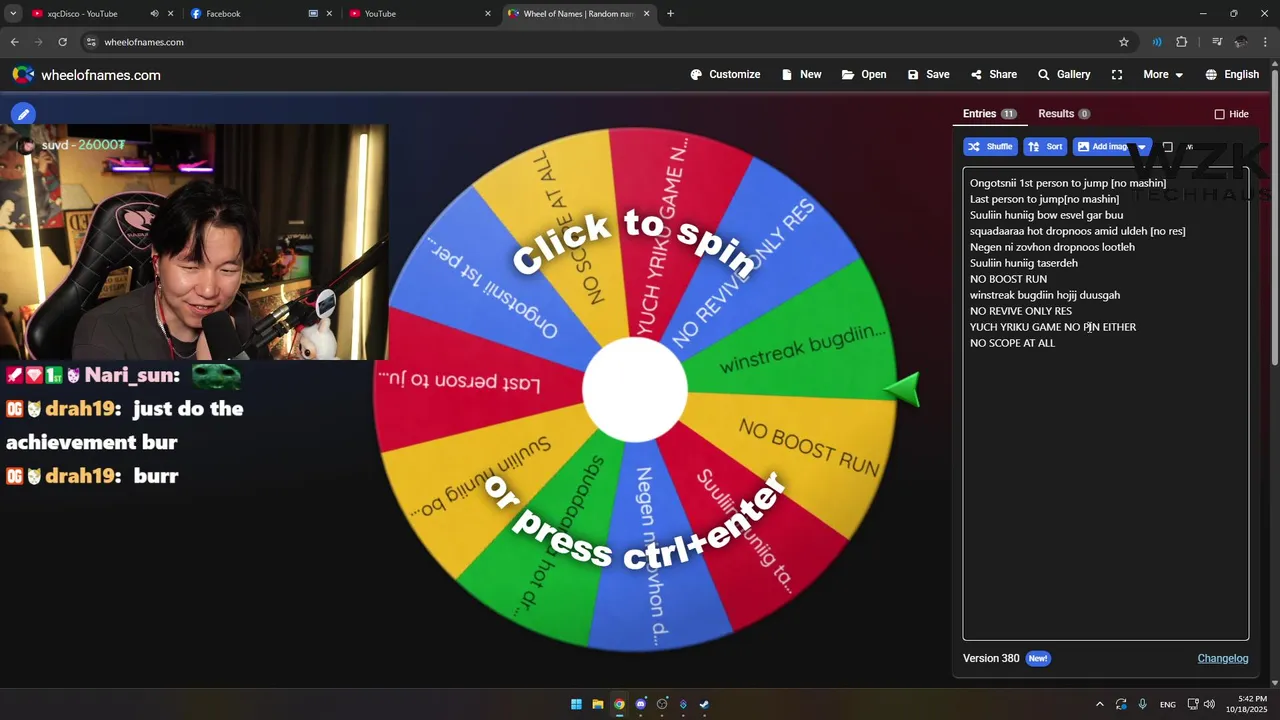This screenshot has height=720, width=1280.
Task: Click the wheelofnames.com address bar
Action: [x=600, y=42]
